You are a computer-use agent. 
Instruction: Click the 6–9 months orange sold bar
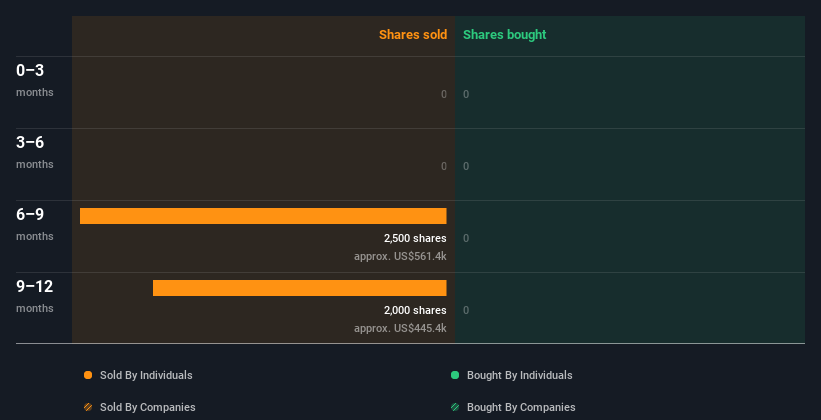point(263,216)
